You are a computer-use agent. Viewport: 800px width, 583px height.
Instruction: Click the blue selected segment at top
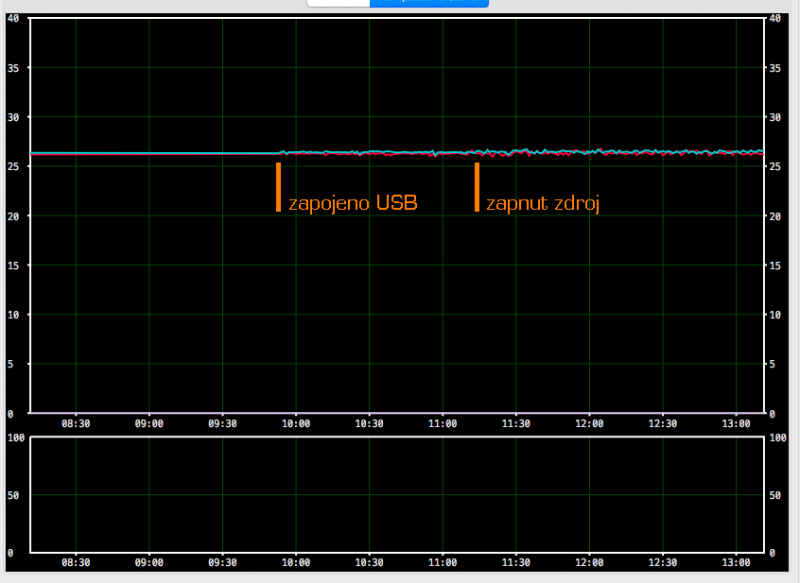pyautogui.click(x=429, y=3)
